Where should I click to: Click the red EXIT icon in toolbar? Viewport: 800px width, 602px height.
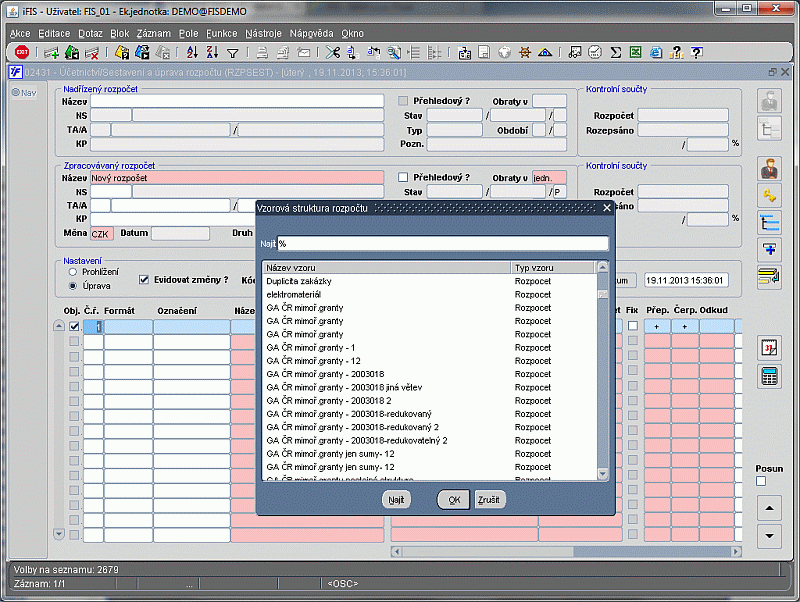click(21, 52)
